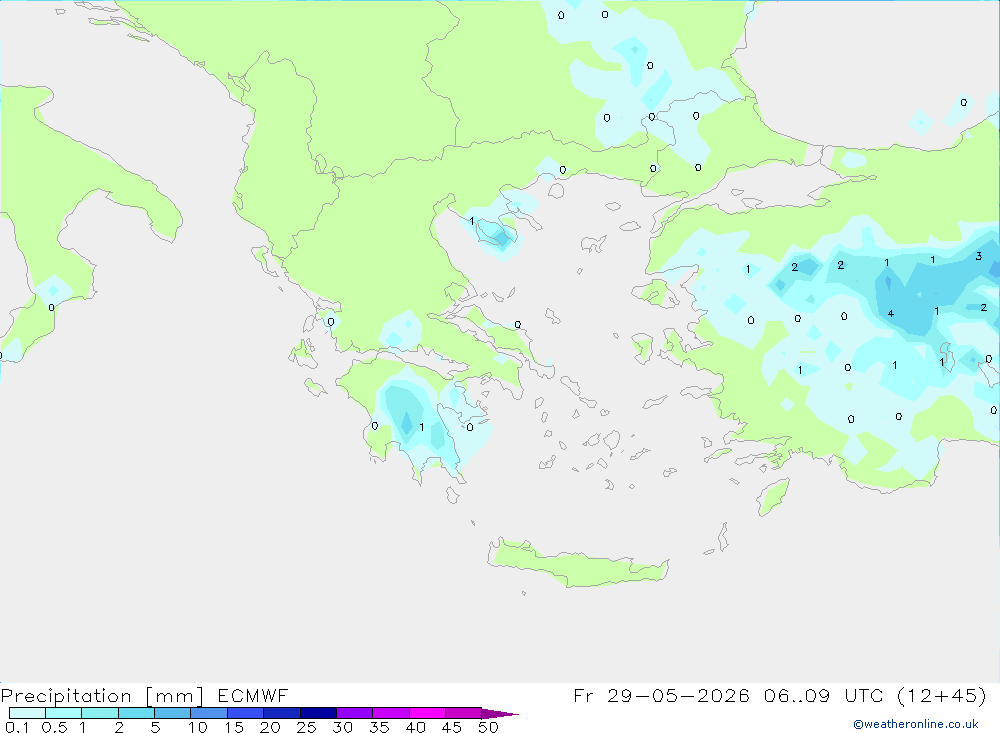Click the '20' legend scale label

[x=270, y=727]
